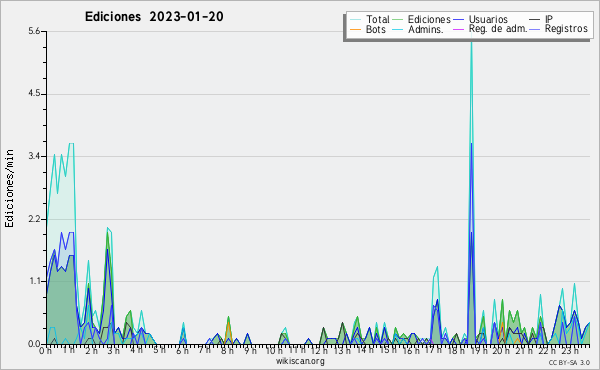Click the y-axis value 5.6
Image resolution: width=600 pixels, height=370 pixels.
tap(34, 31)
